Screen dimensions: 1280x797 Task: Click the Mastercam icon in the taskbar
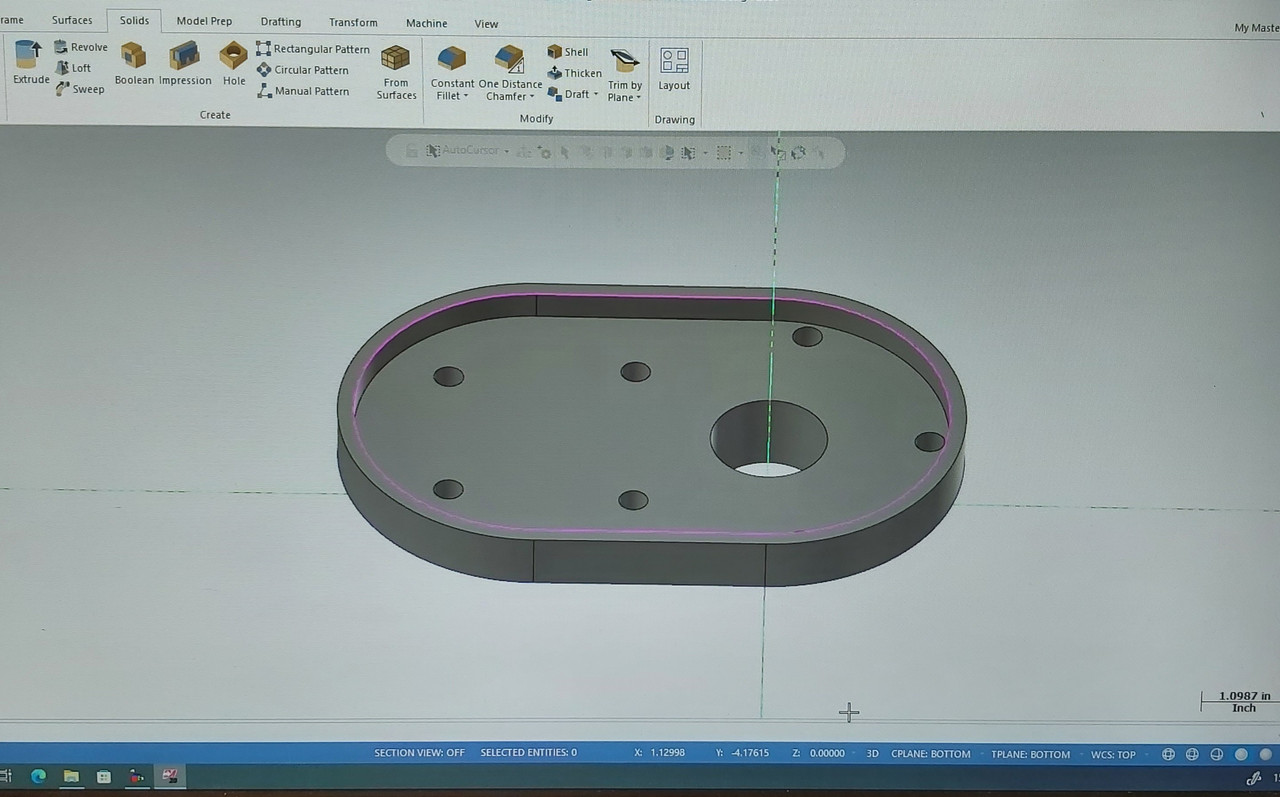point(169,776)
